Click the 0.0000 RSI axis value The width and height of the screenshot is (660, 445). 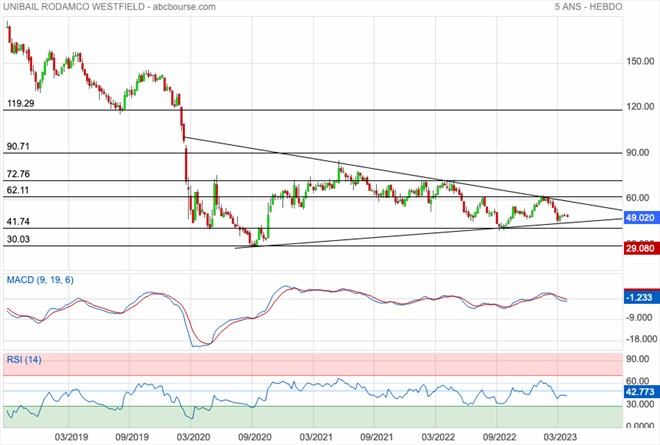tap(640, 426)
